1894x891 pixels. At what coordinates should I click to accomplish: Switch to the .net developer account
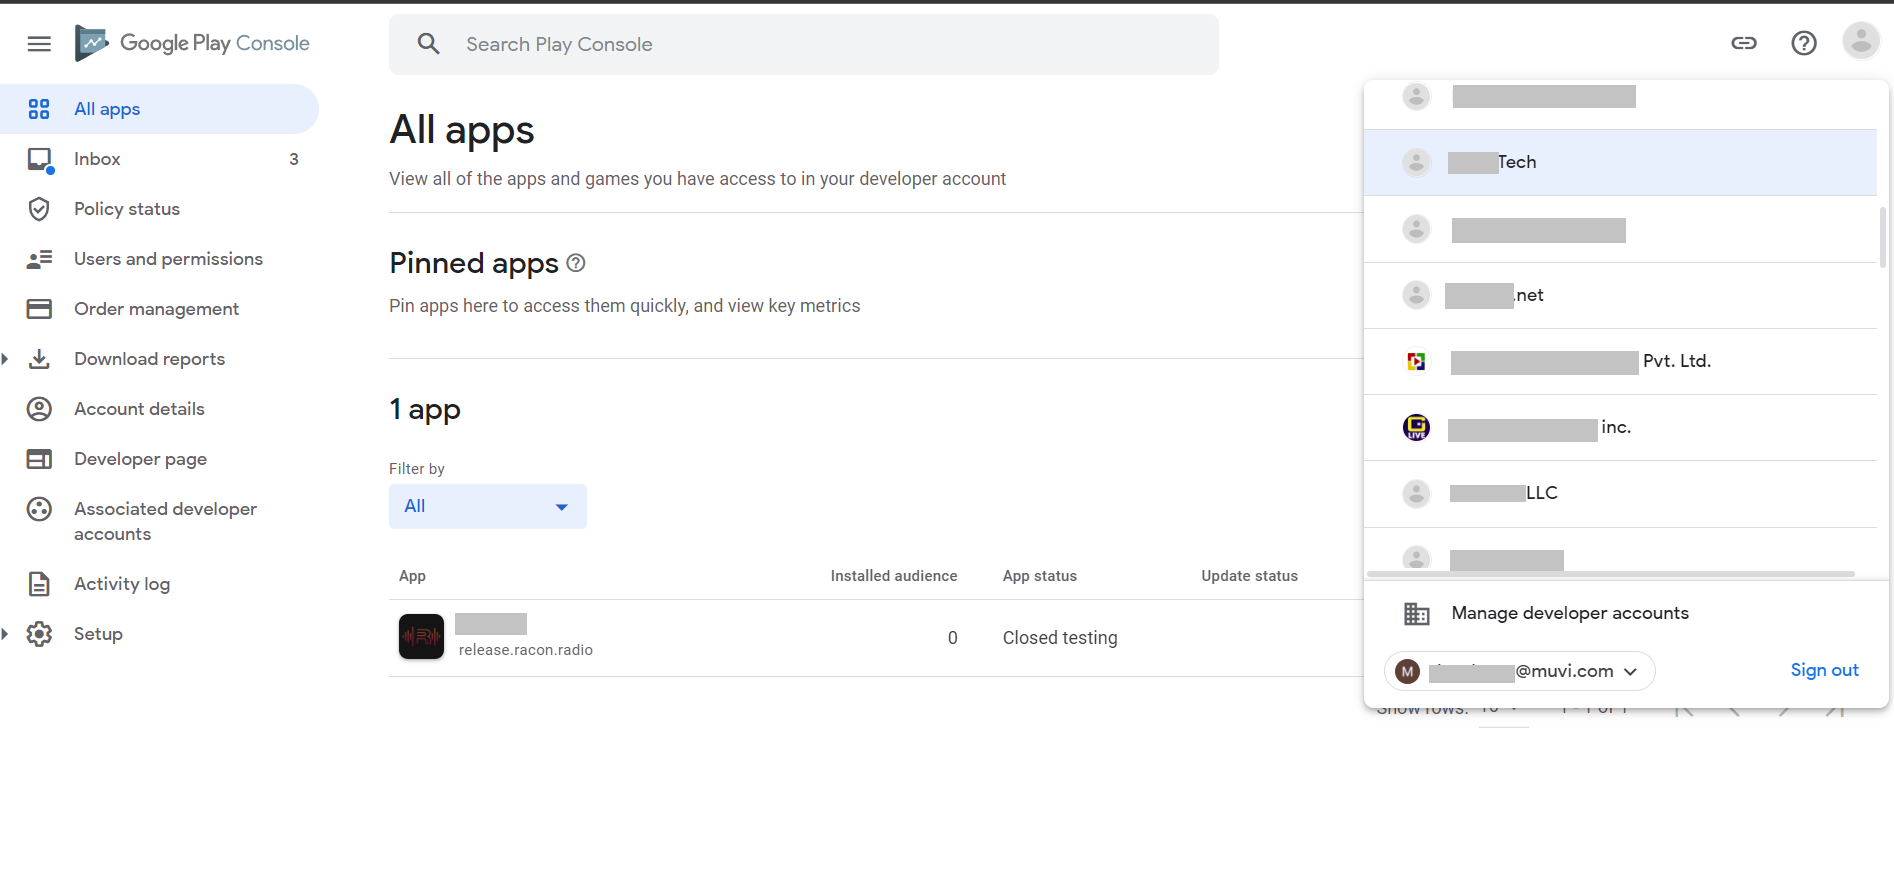1620,295
